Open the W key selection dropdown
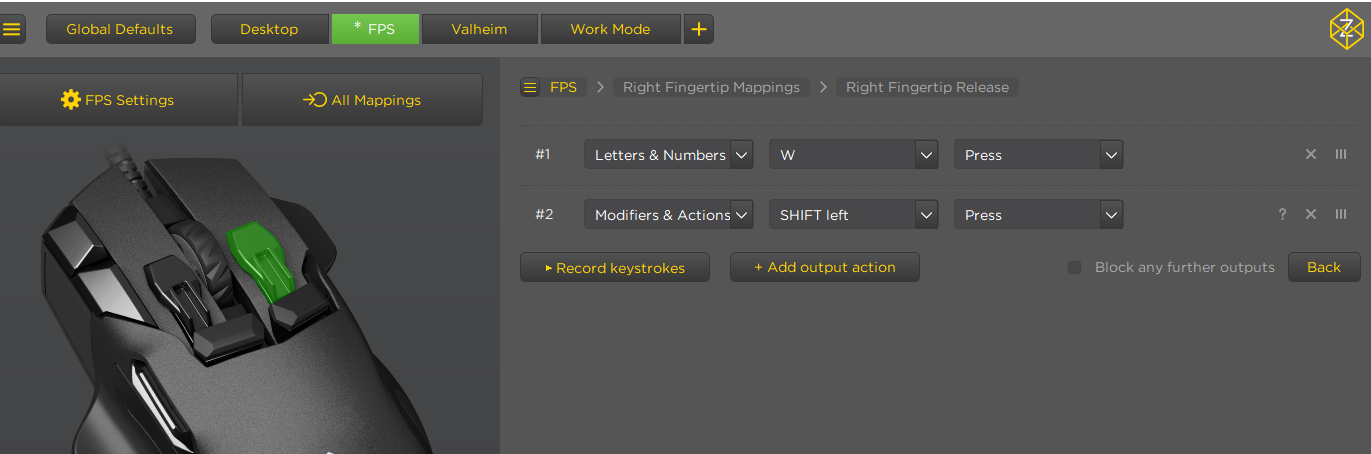The height and width of the screenshot is (454, 1371). pos(925,155)
